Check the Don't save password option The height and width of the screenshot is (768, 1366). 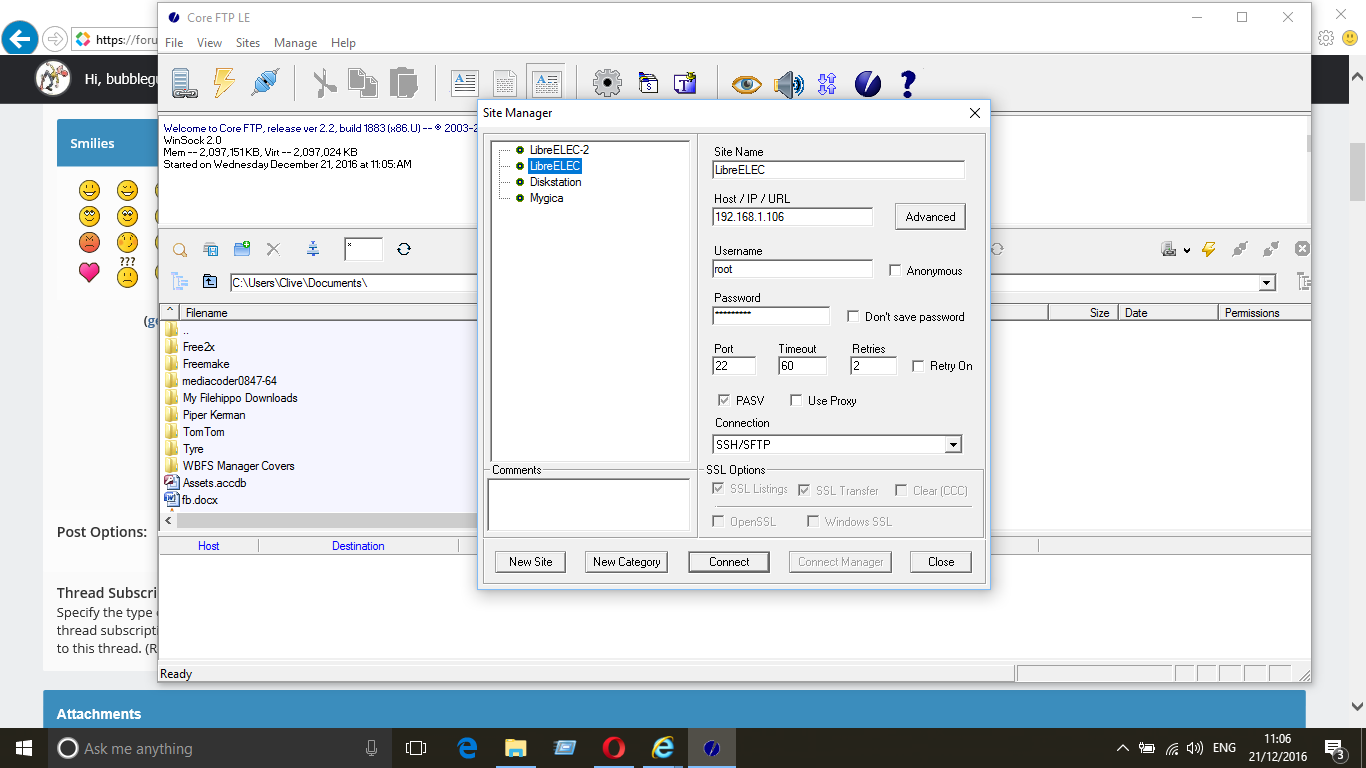[853, 317]
